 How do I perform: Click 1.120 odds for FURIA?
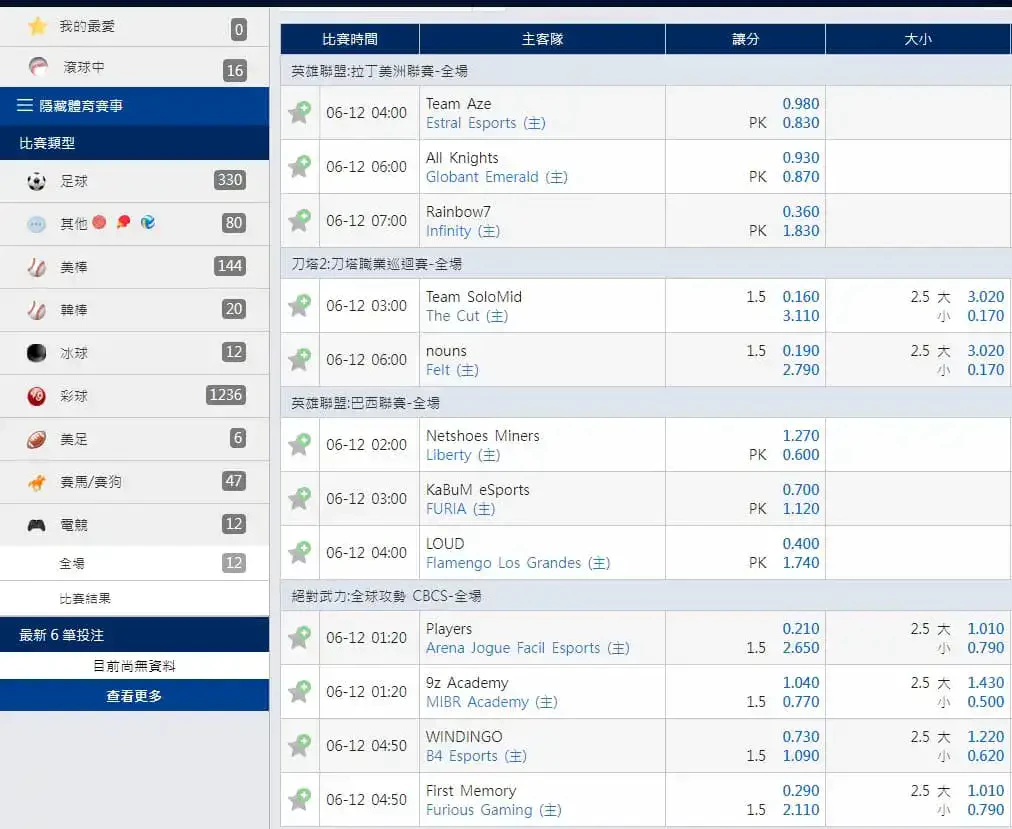coord(800,509)
